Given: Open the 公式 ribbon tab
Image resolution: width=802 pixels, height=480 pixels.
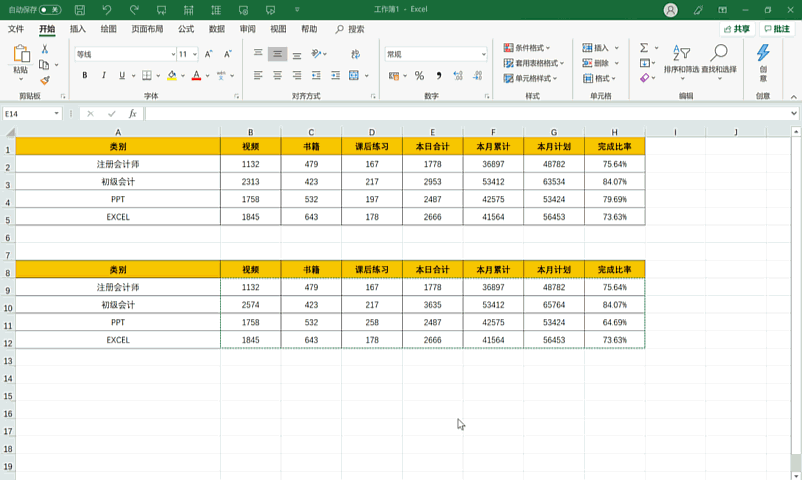Looking at the screenshot, I should (x=186, y=29).
